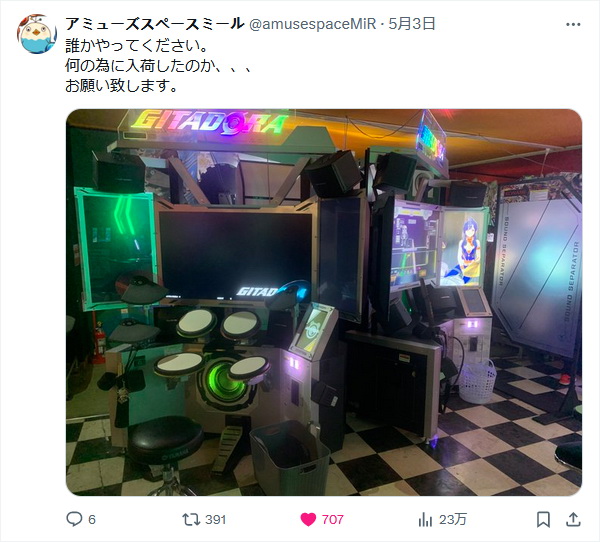Click the rainbow GITADORA sign in photo
The image size is (600, 542).
pyautogui.click(x=210, y=122)
